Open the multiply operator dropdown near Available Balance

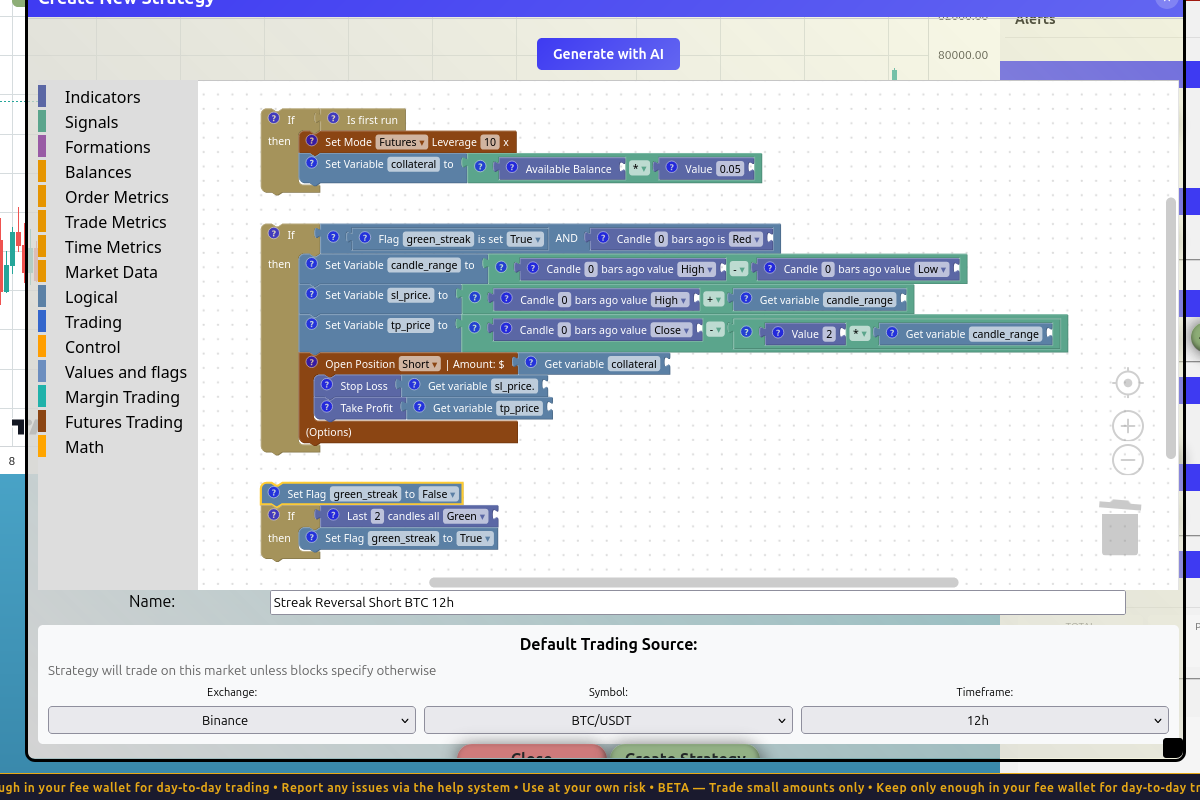tap(639, 169)
